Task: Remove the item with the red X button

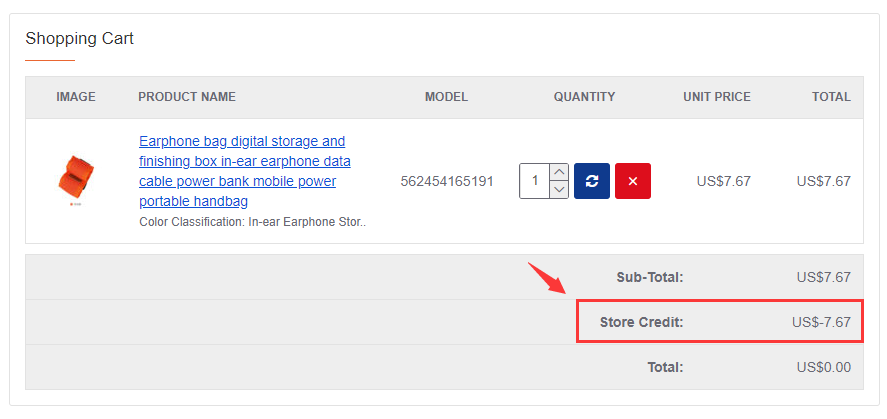Action: [x=633, y=181]
